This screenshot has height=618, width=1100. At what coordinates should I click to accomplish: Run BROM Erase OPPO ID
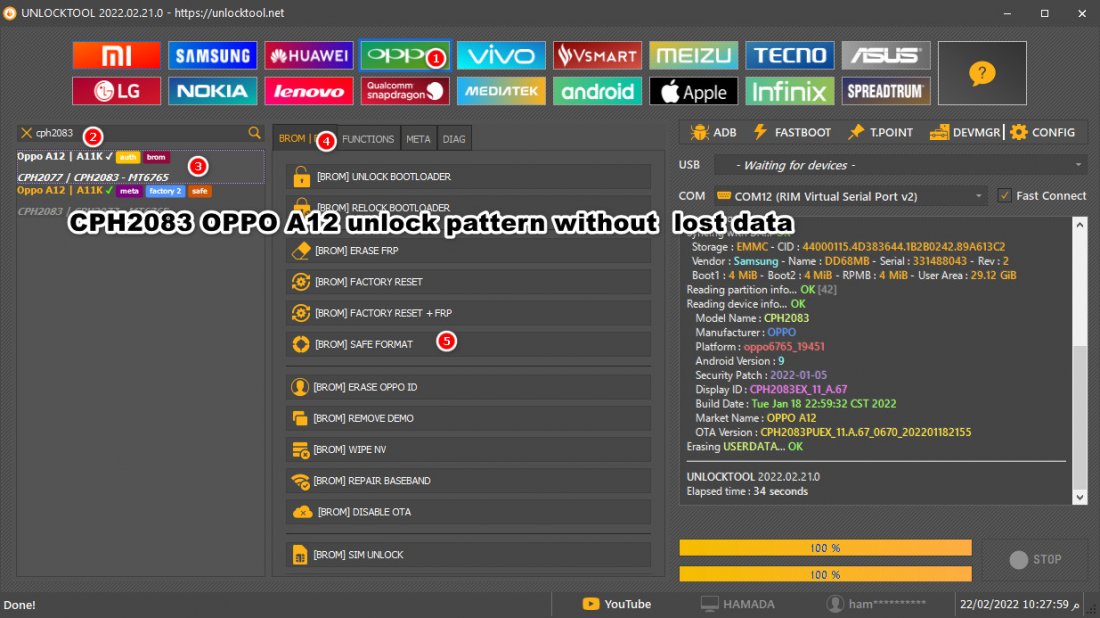(x=468, y=387)
